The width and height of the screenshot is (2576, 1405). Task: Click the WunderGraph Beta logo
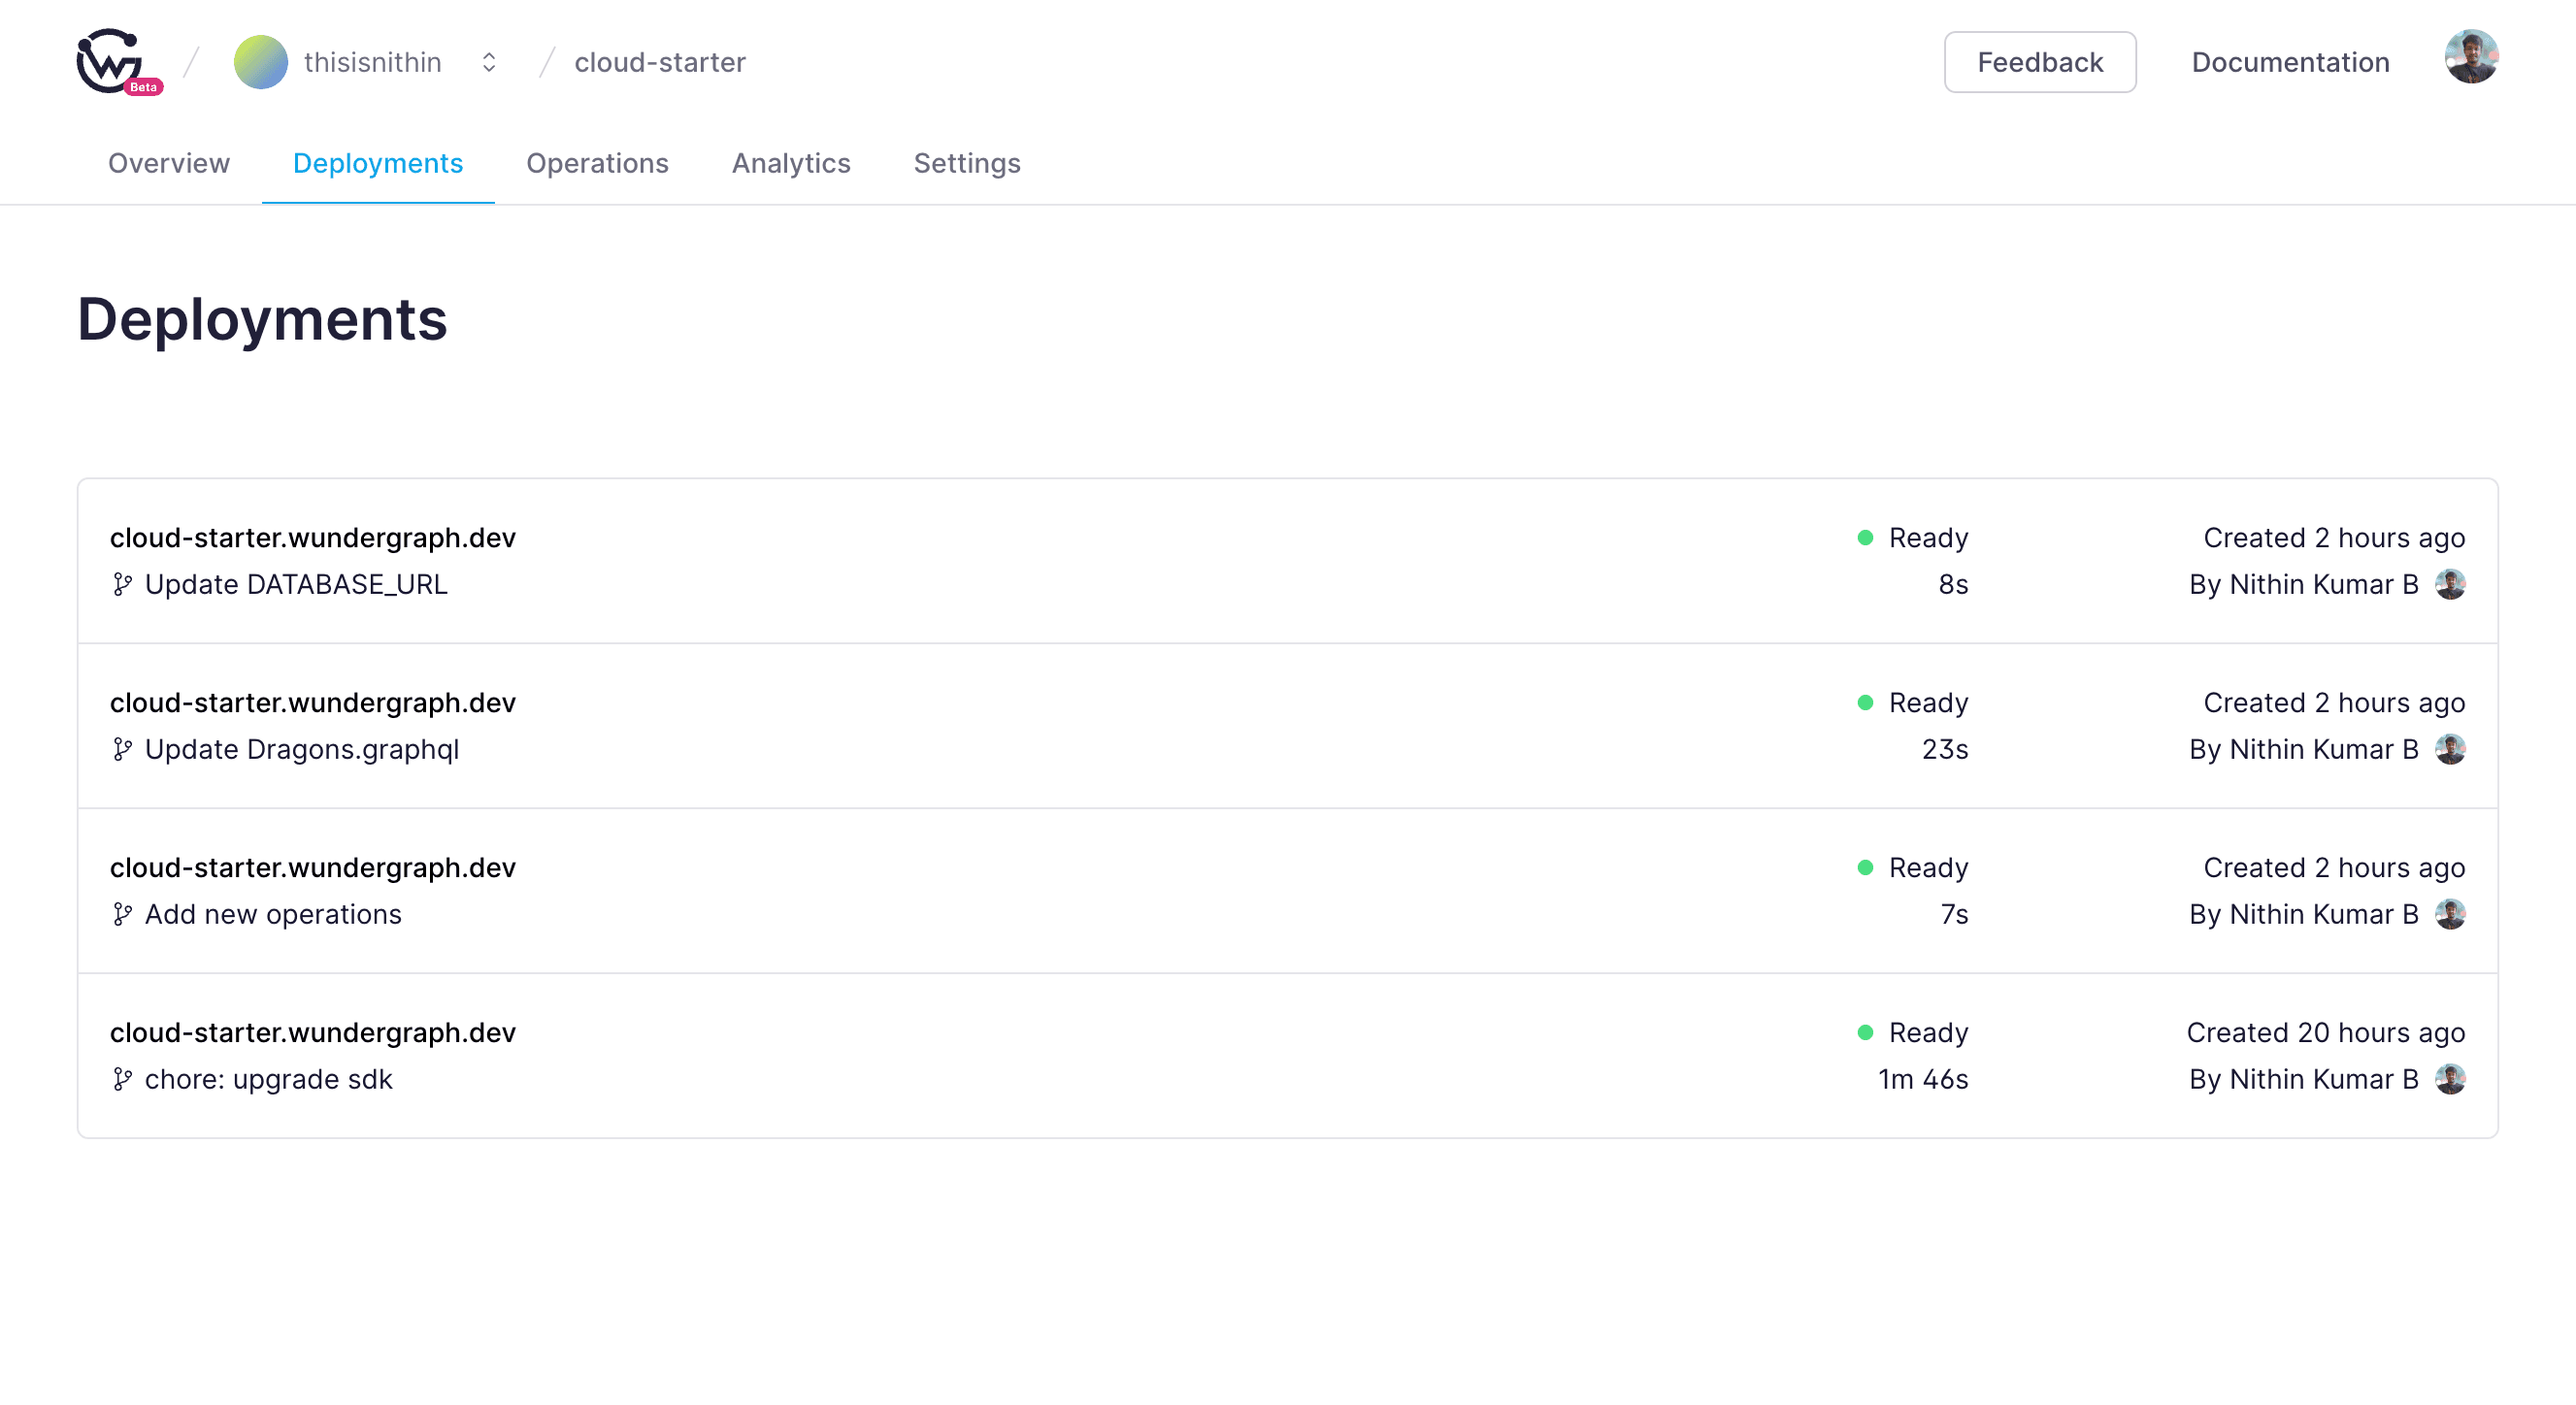[x=119, y=62]
